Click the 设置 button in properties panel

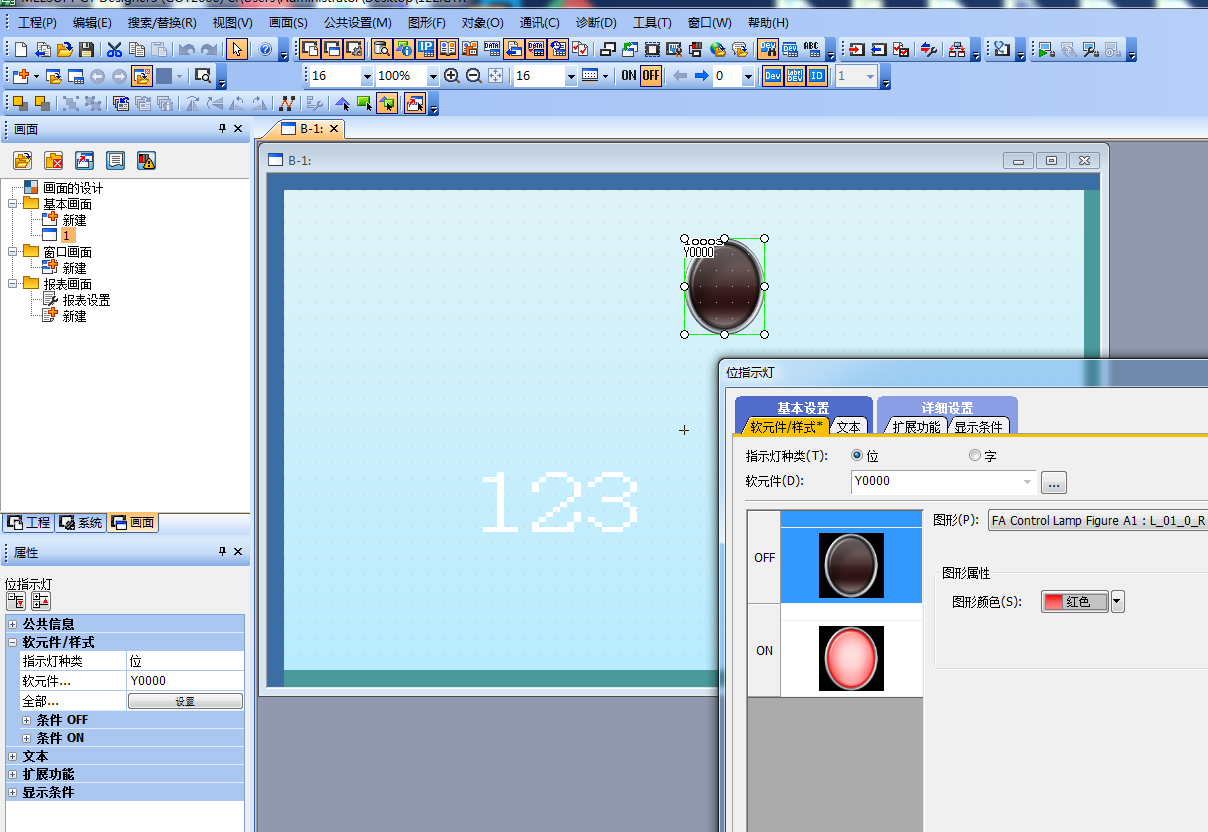[x=185, y=702]
